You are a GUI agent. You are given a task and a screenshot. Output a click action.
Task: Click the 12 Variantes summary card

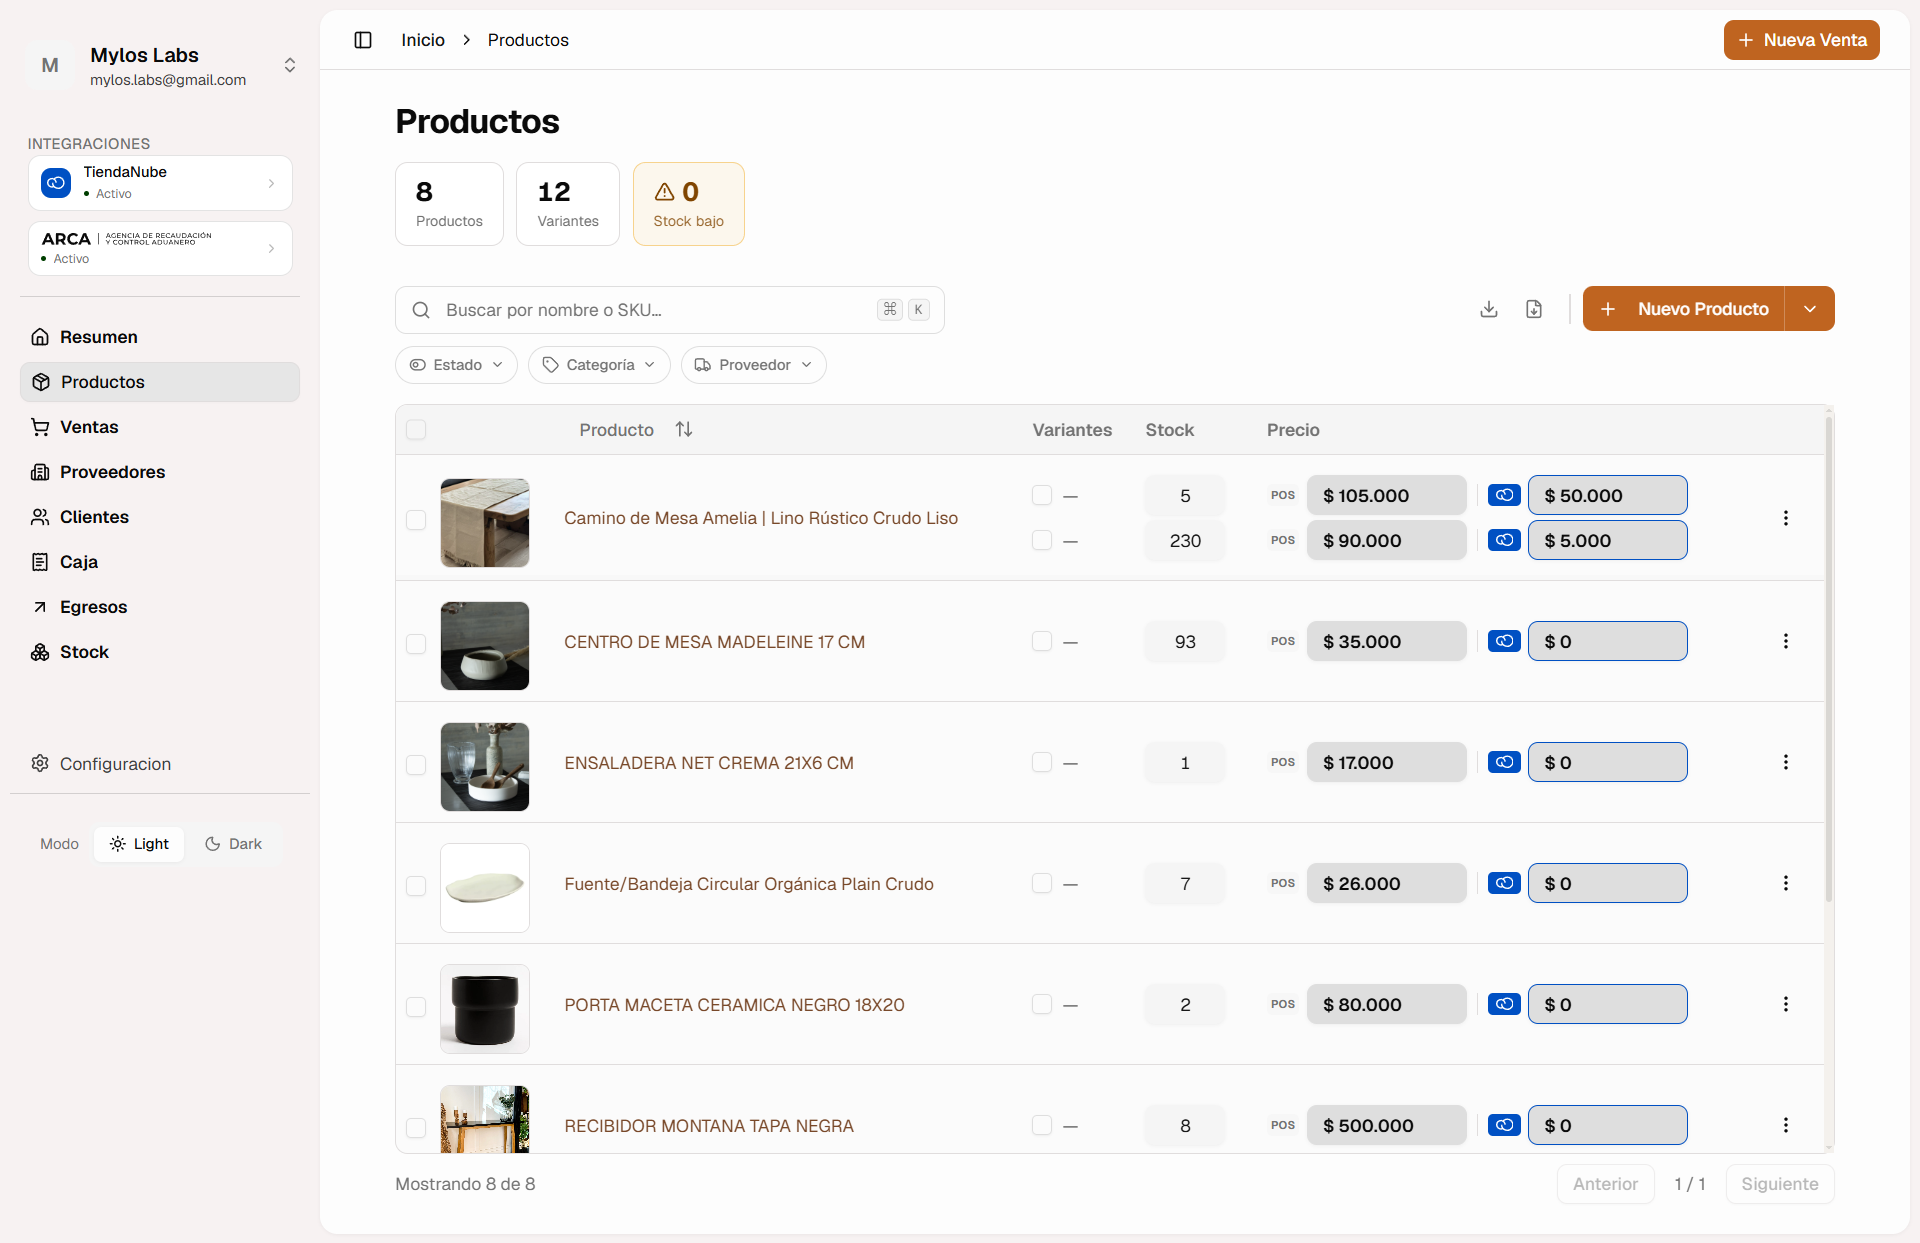[568, 204]
